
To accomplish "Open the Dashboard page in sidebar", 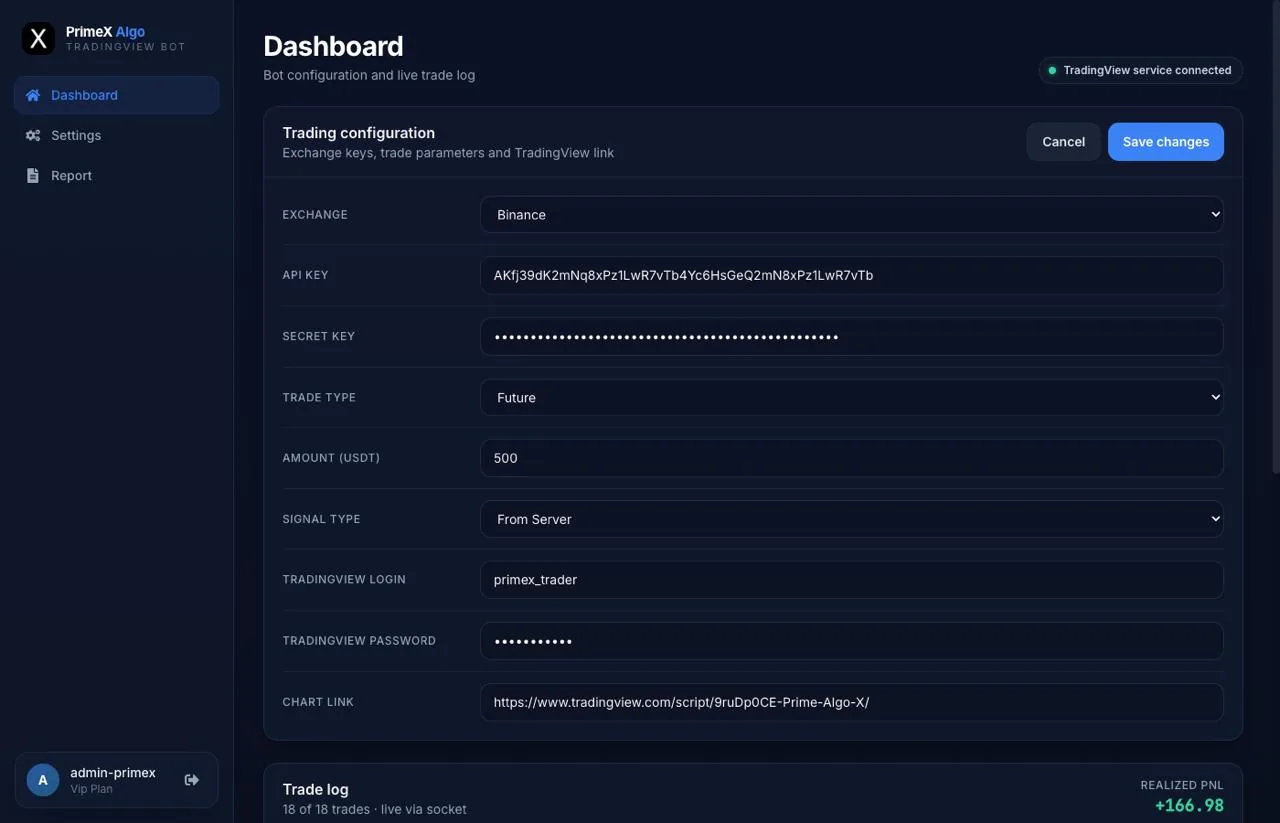I will 117,95.
